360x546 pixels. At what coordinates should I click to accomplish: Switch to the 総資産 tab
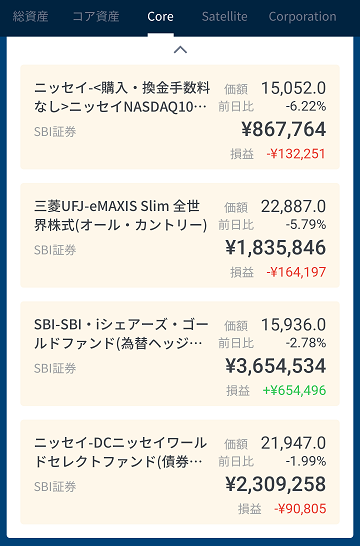(30, 16)
